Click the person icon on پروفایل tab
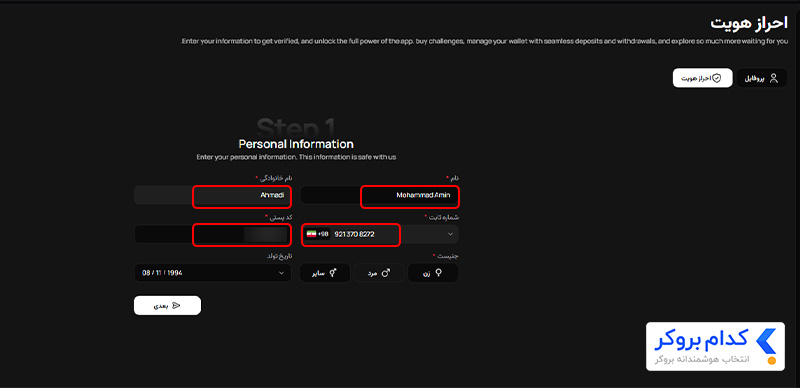Image resolution: width=800 pixels, height=388 pixels. click(x=774, y=78)
